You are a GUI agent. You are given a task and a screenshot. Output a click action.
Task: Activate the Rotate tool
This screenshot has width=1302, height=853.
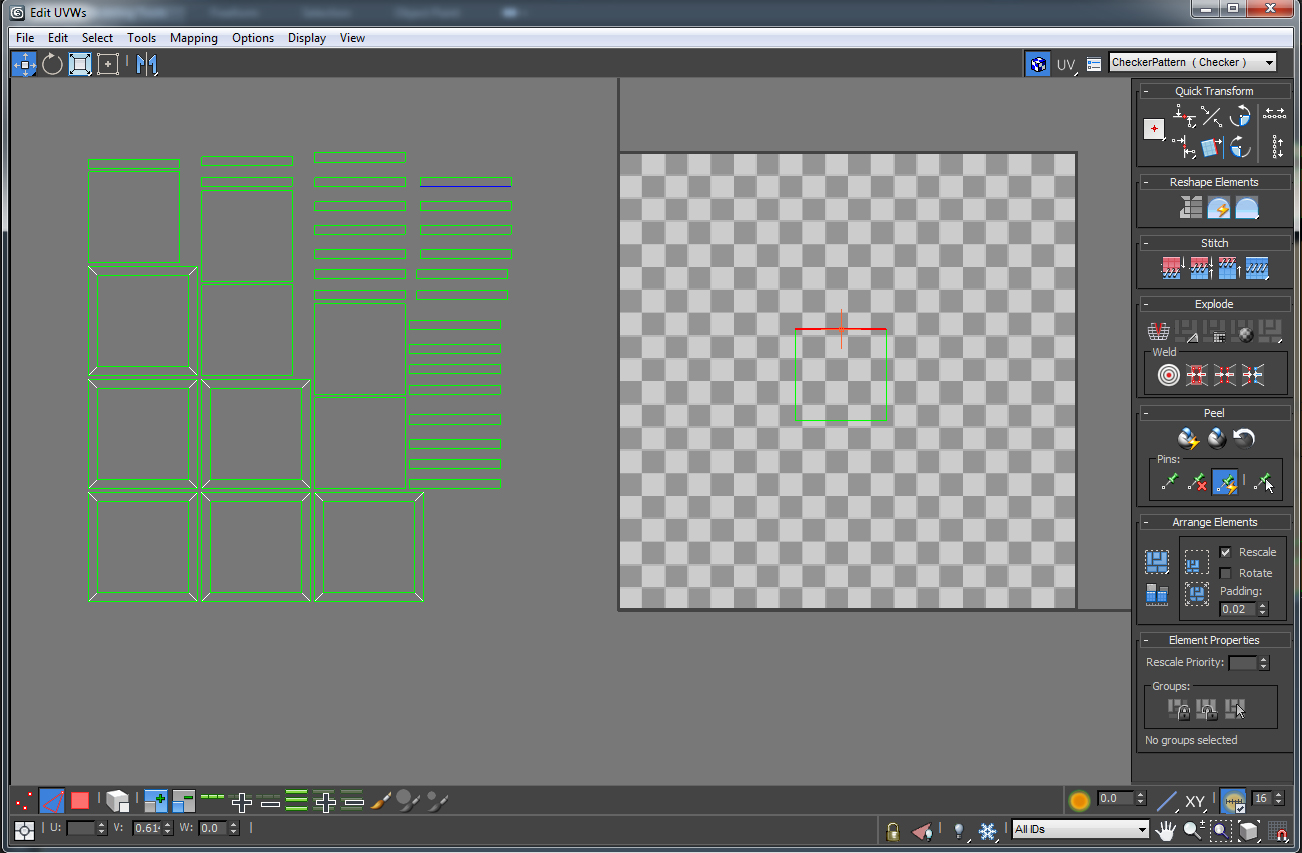51,63
